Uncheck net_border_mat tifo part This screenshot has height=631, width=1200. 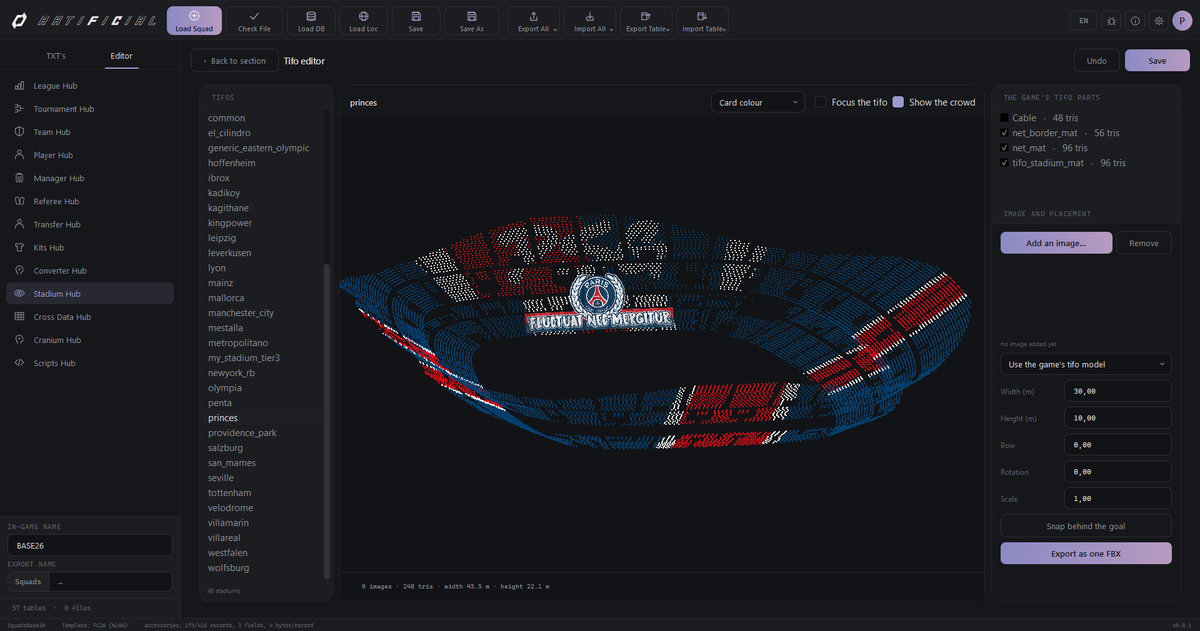1004,133
